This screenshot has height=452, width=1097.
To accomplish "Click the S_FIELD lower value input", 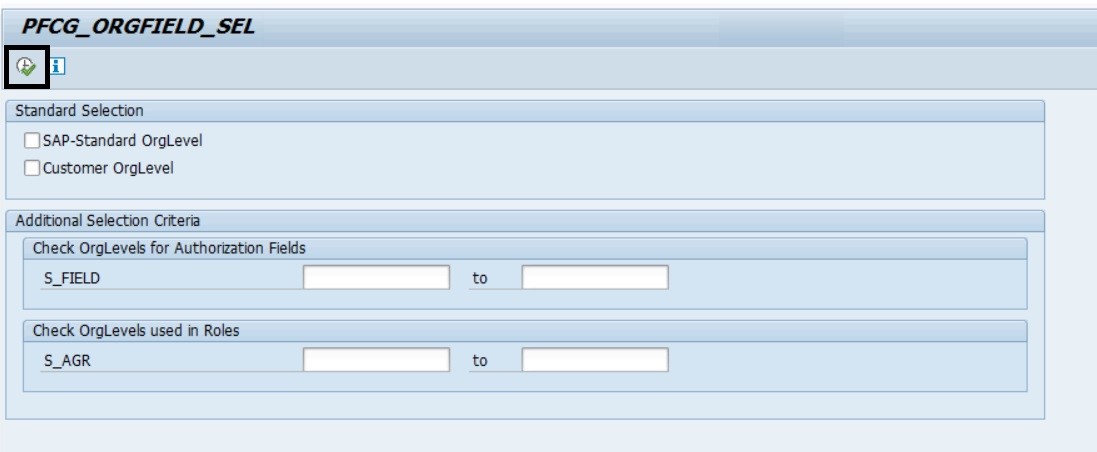I will [x=376, y=277].
